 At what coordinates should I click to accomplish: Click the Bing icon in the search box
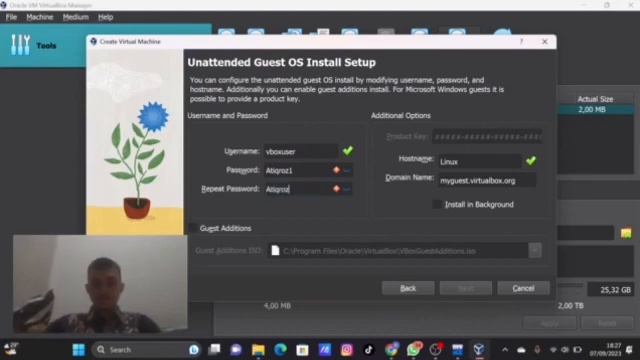pos(194,350)
